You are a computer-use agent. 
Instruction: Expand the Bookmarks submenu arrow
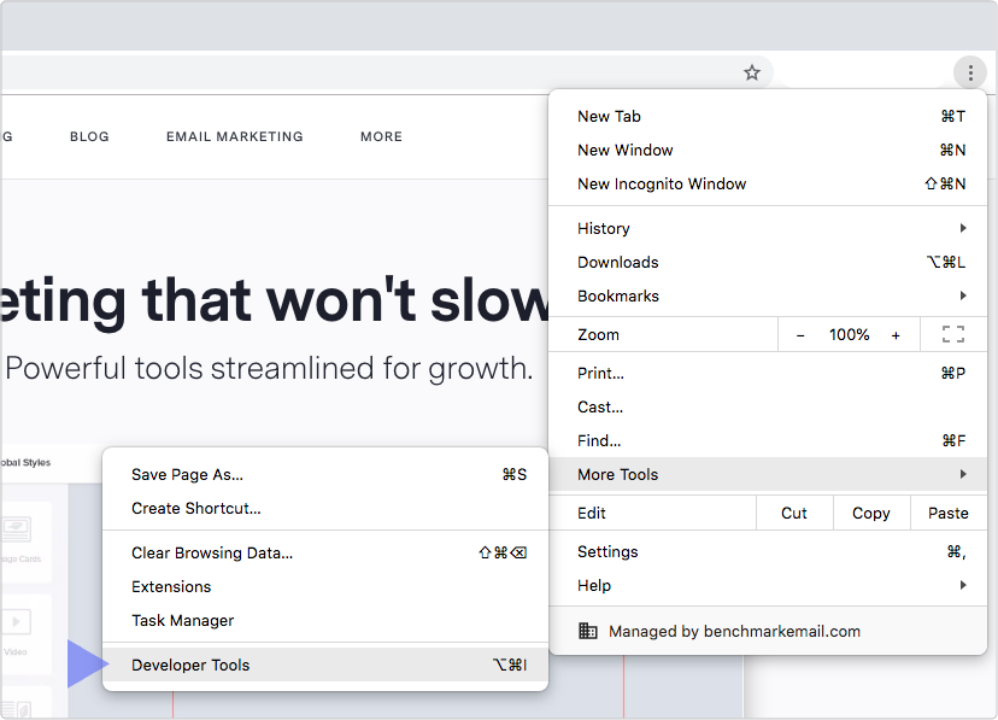coord(963,295)
